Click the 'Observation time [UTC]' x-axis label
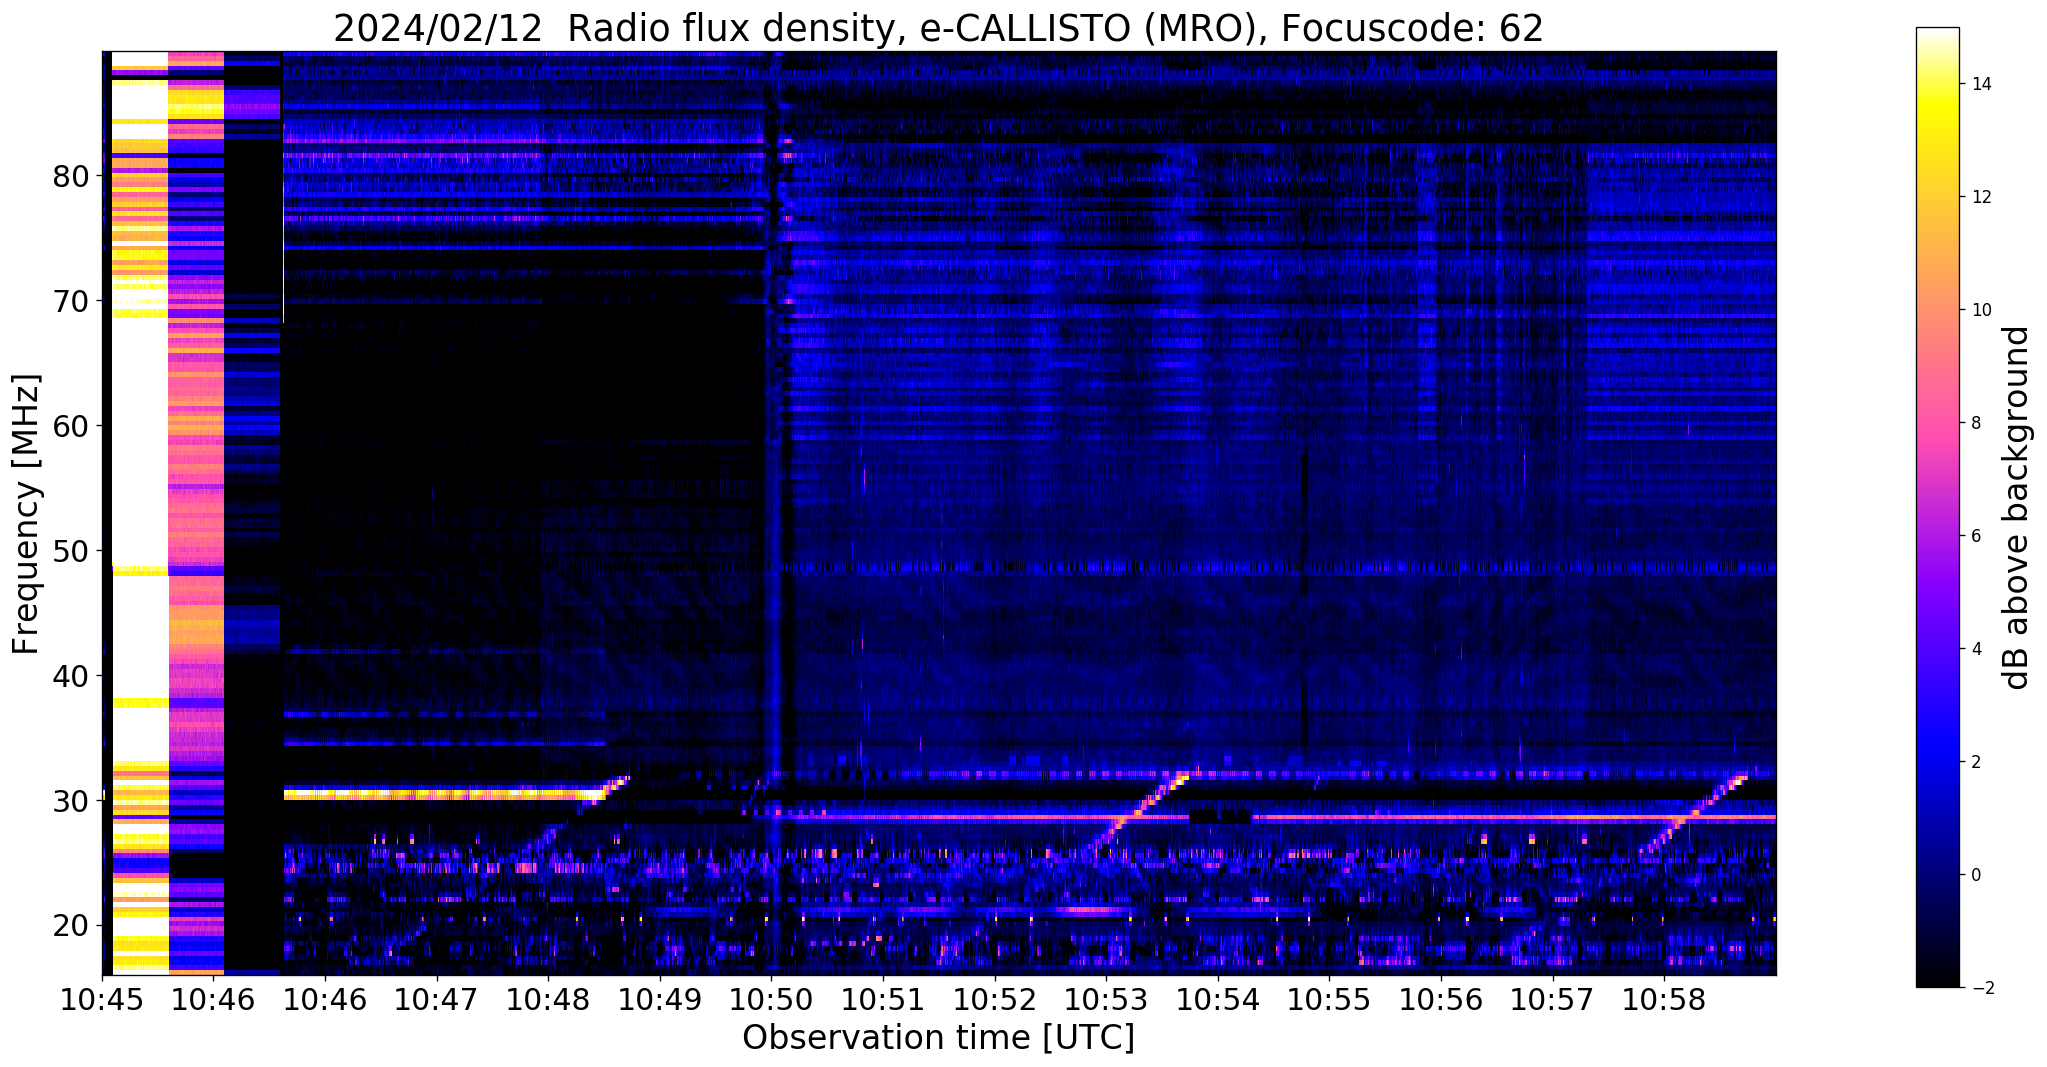2047x1067 pixels. 938,1037
